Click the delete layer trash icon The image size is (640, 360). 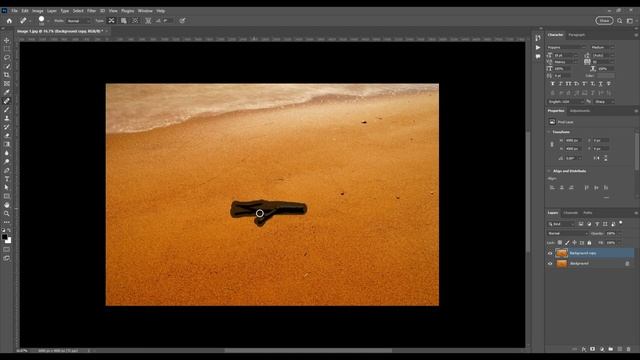[629, 349]
